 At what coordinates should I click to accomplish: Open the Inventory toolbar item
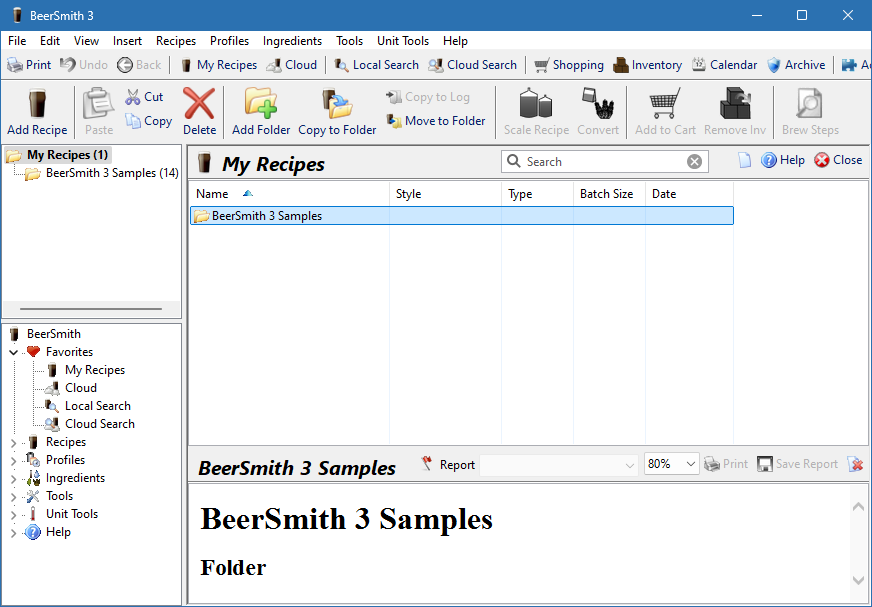coord(647,65)
